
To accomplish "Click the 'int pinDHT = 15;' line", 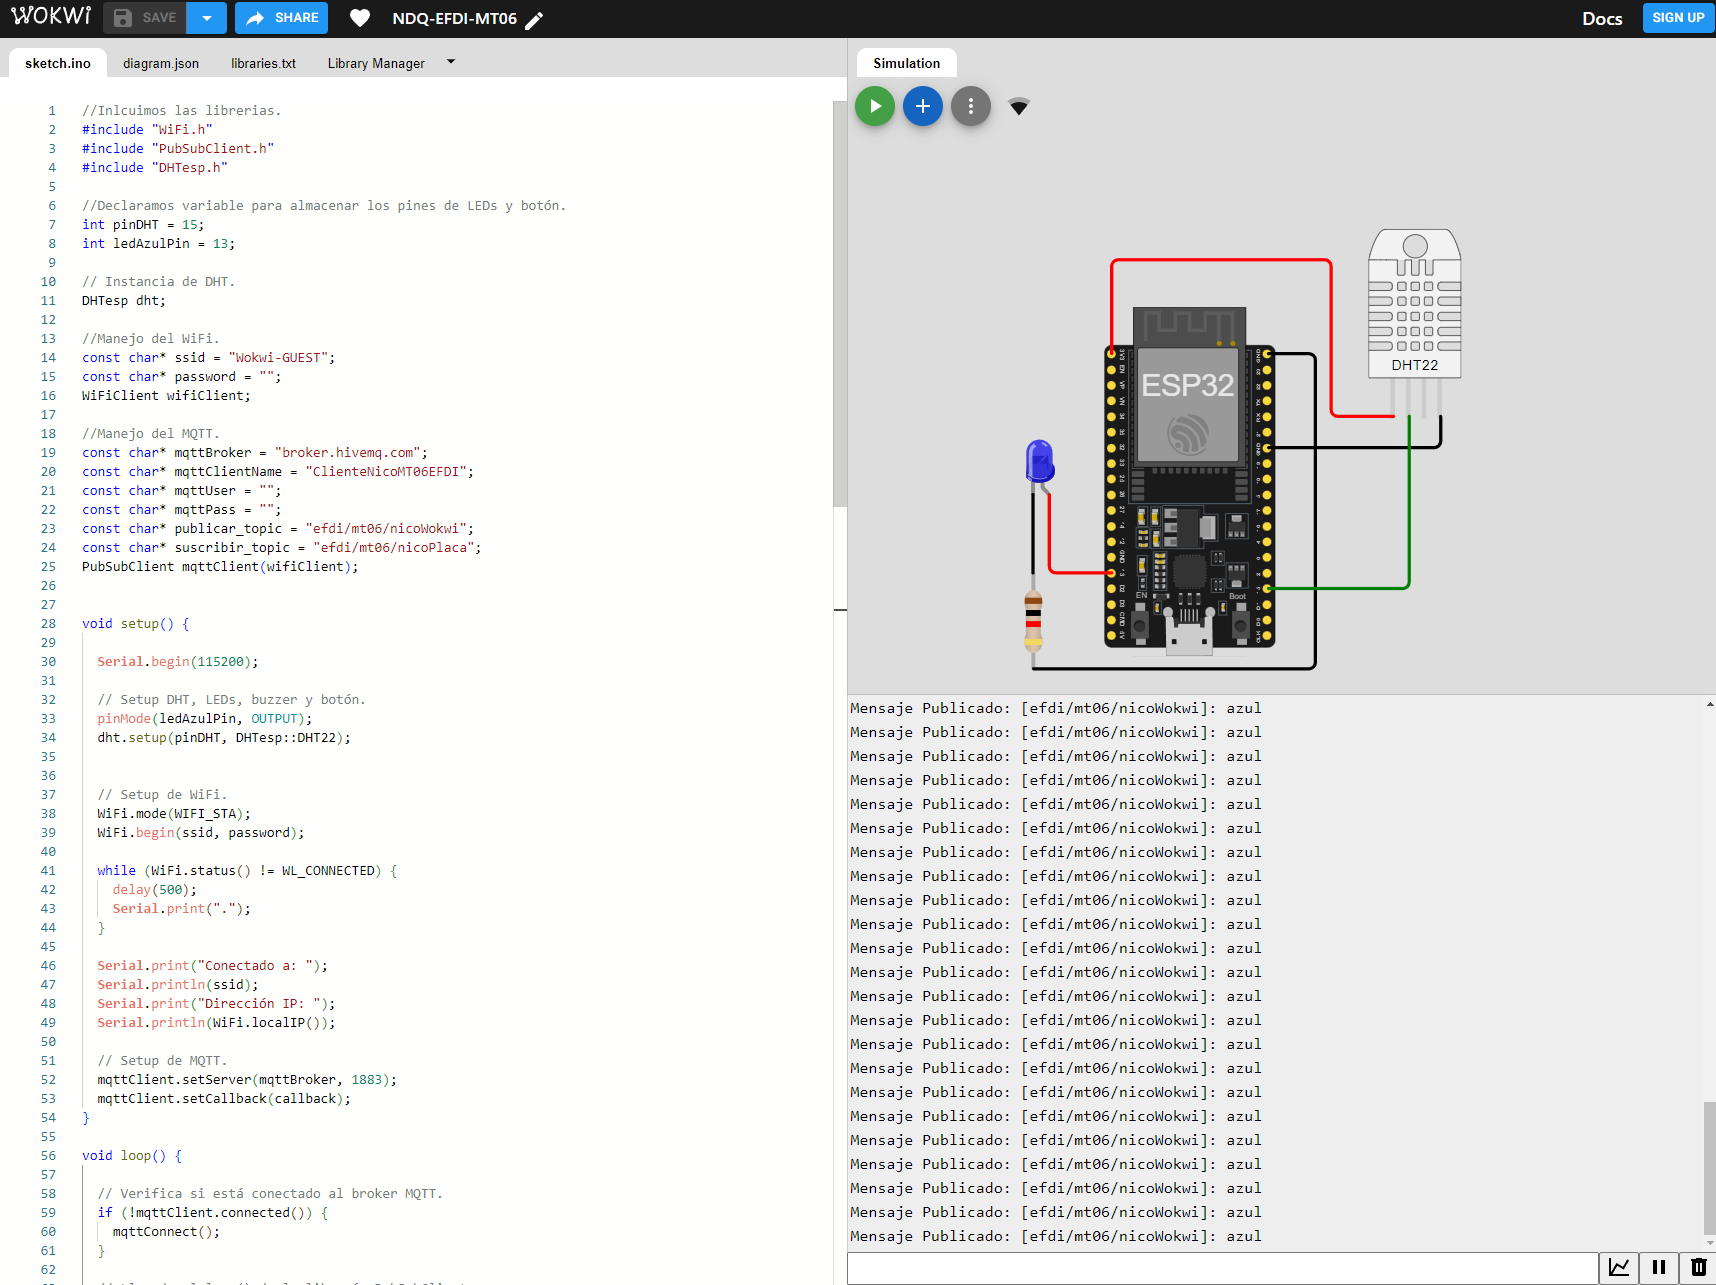I will (x=143, y=225).
